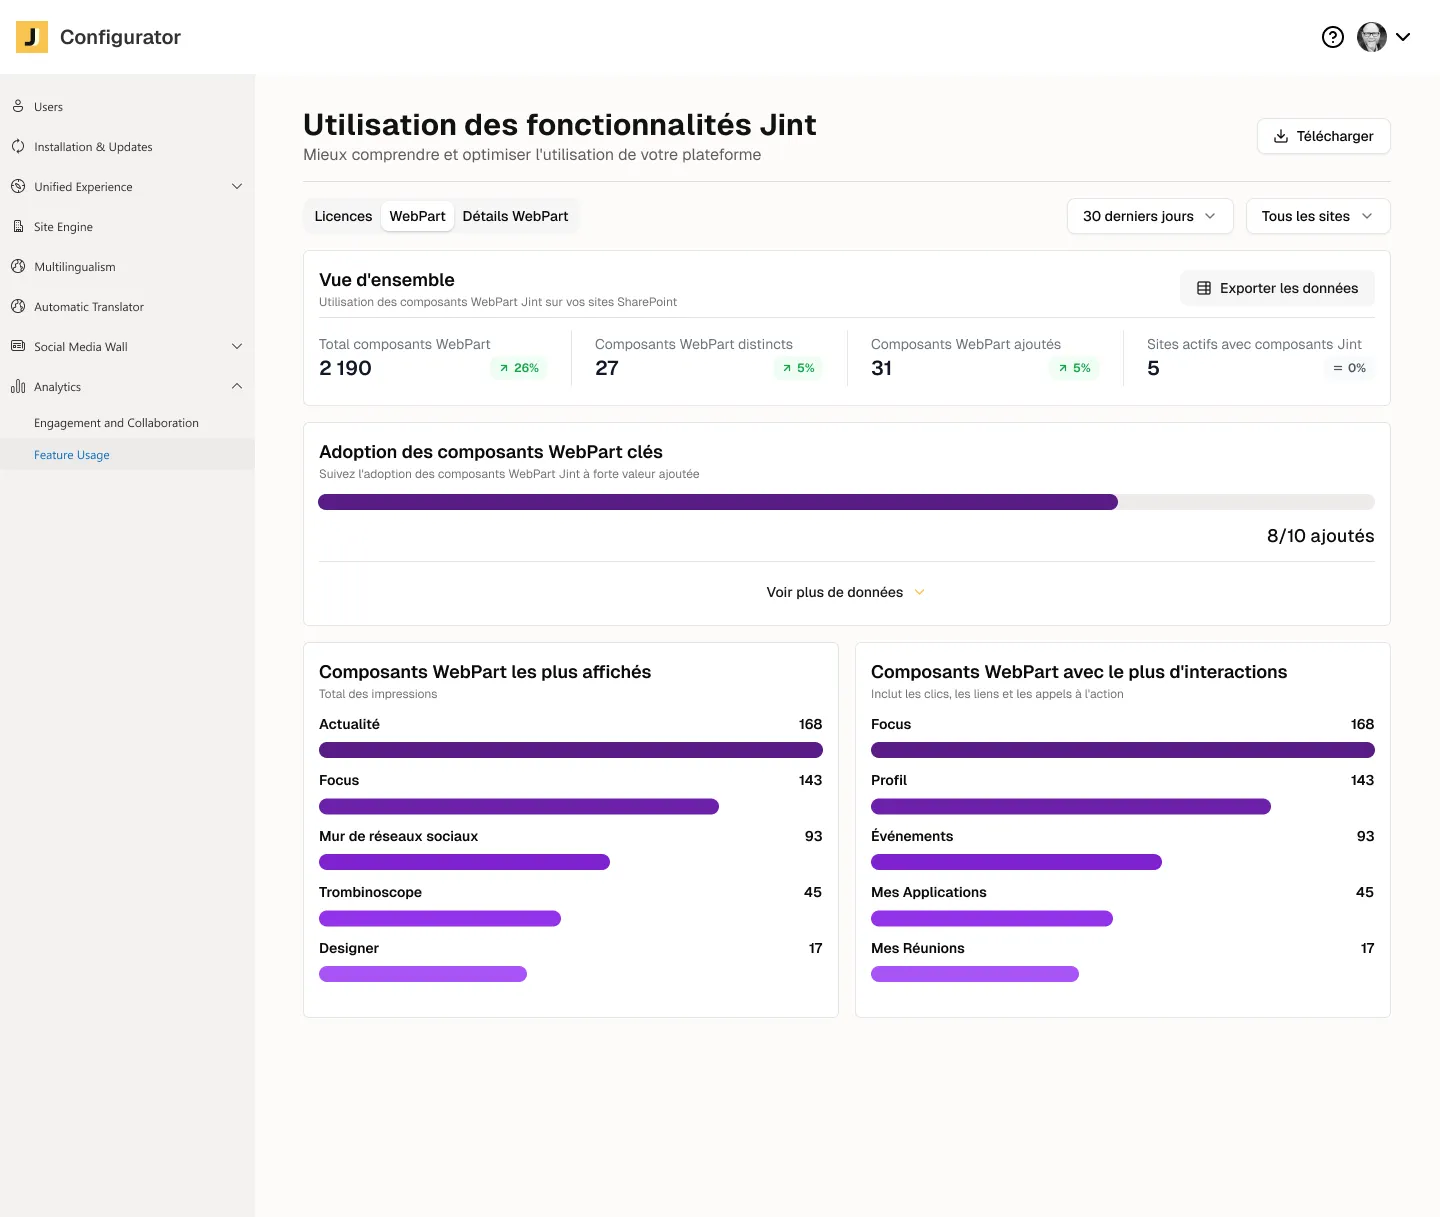This screenshot has width=1440, height=1217.
Task: Click the Configurator title text
Action: (120, 37)
